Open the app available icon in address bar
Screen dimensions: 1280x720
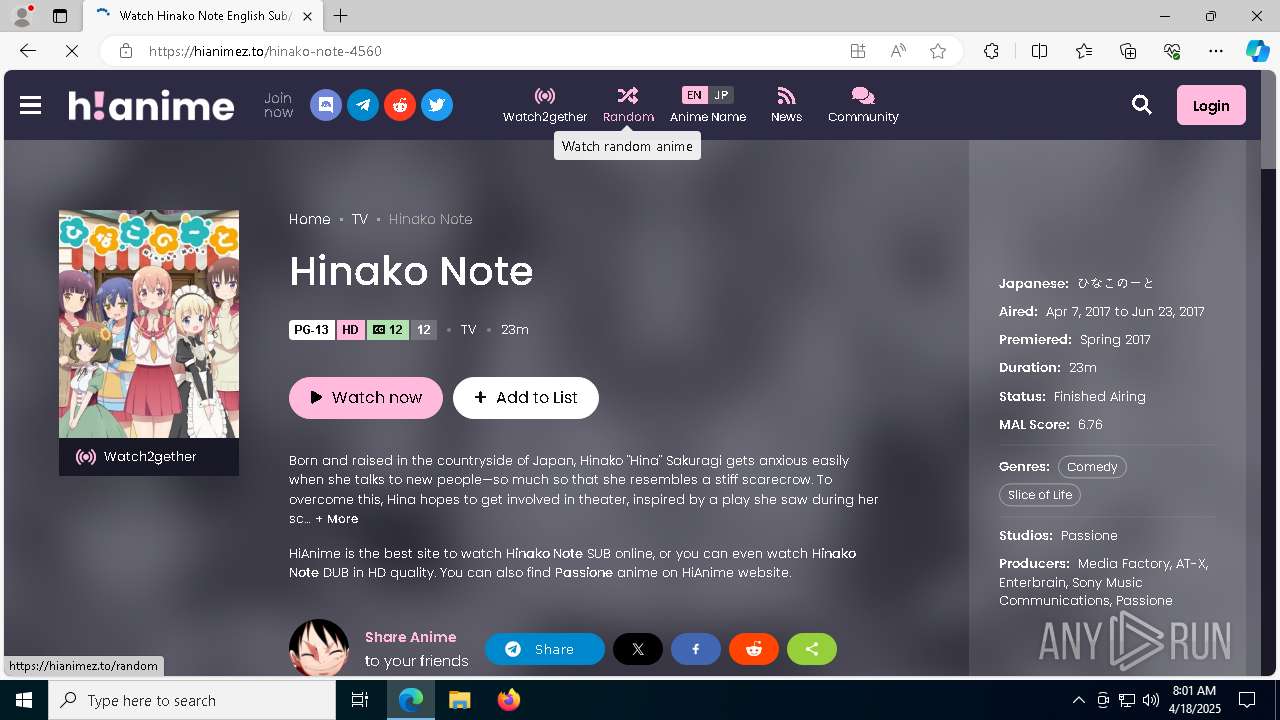point(858,51)
